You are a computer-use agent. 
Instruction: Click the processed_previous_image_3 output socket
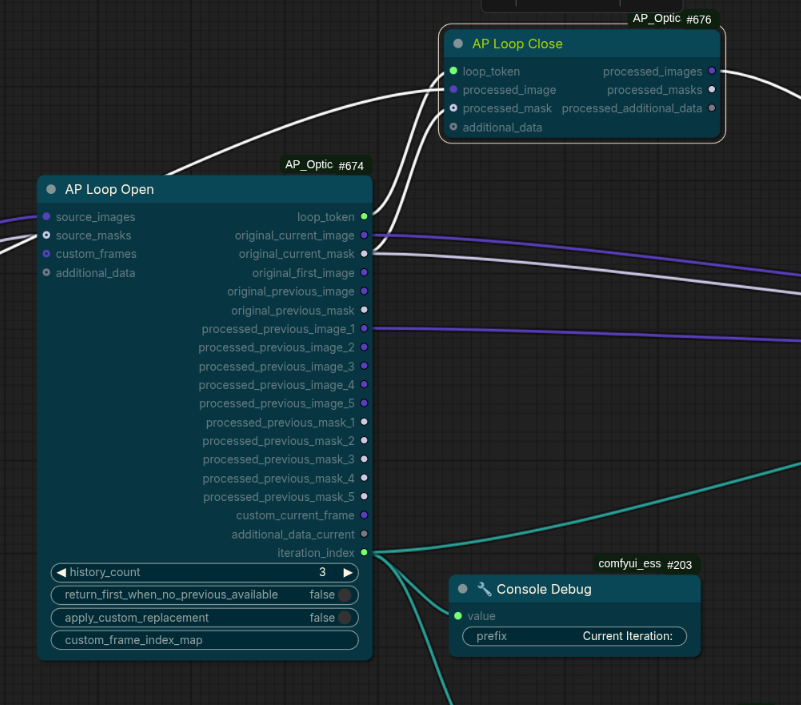tap(364, 366)
